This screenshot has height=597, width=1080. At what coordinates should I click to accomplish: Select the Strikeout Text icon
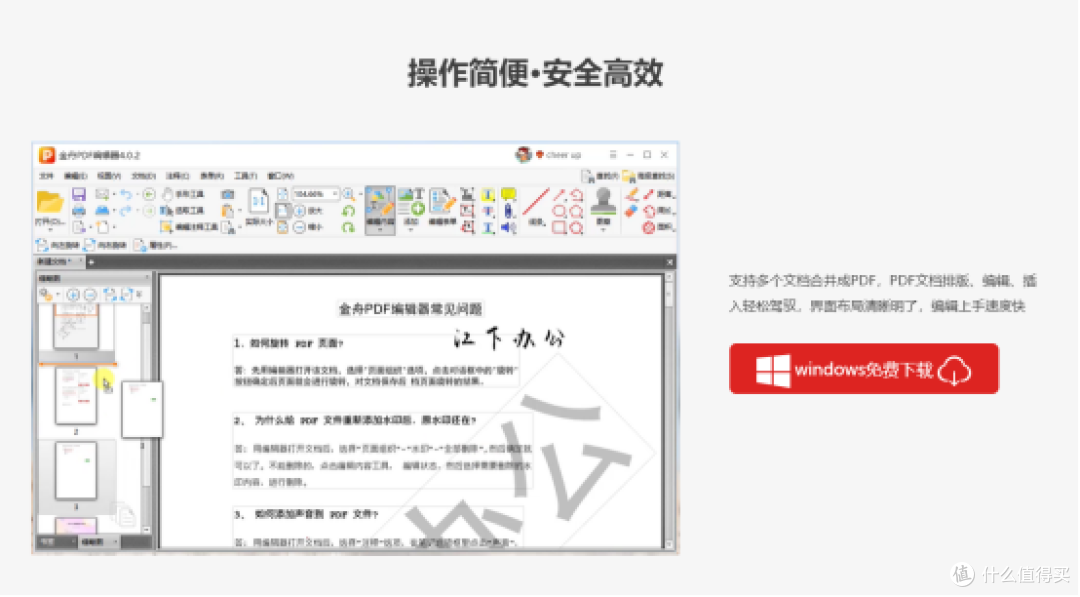click(x=488, y=211)
